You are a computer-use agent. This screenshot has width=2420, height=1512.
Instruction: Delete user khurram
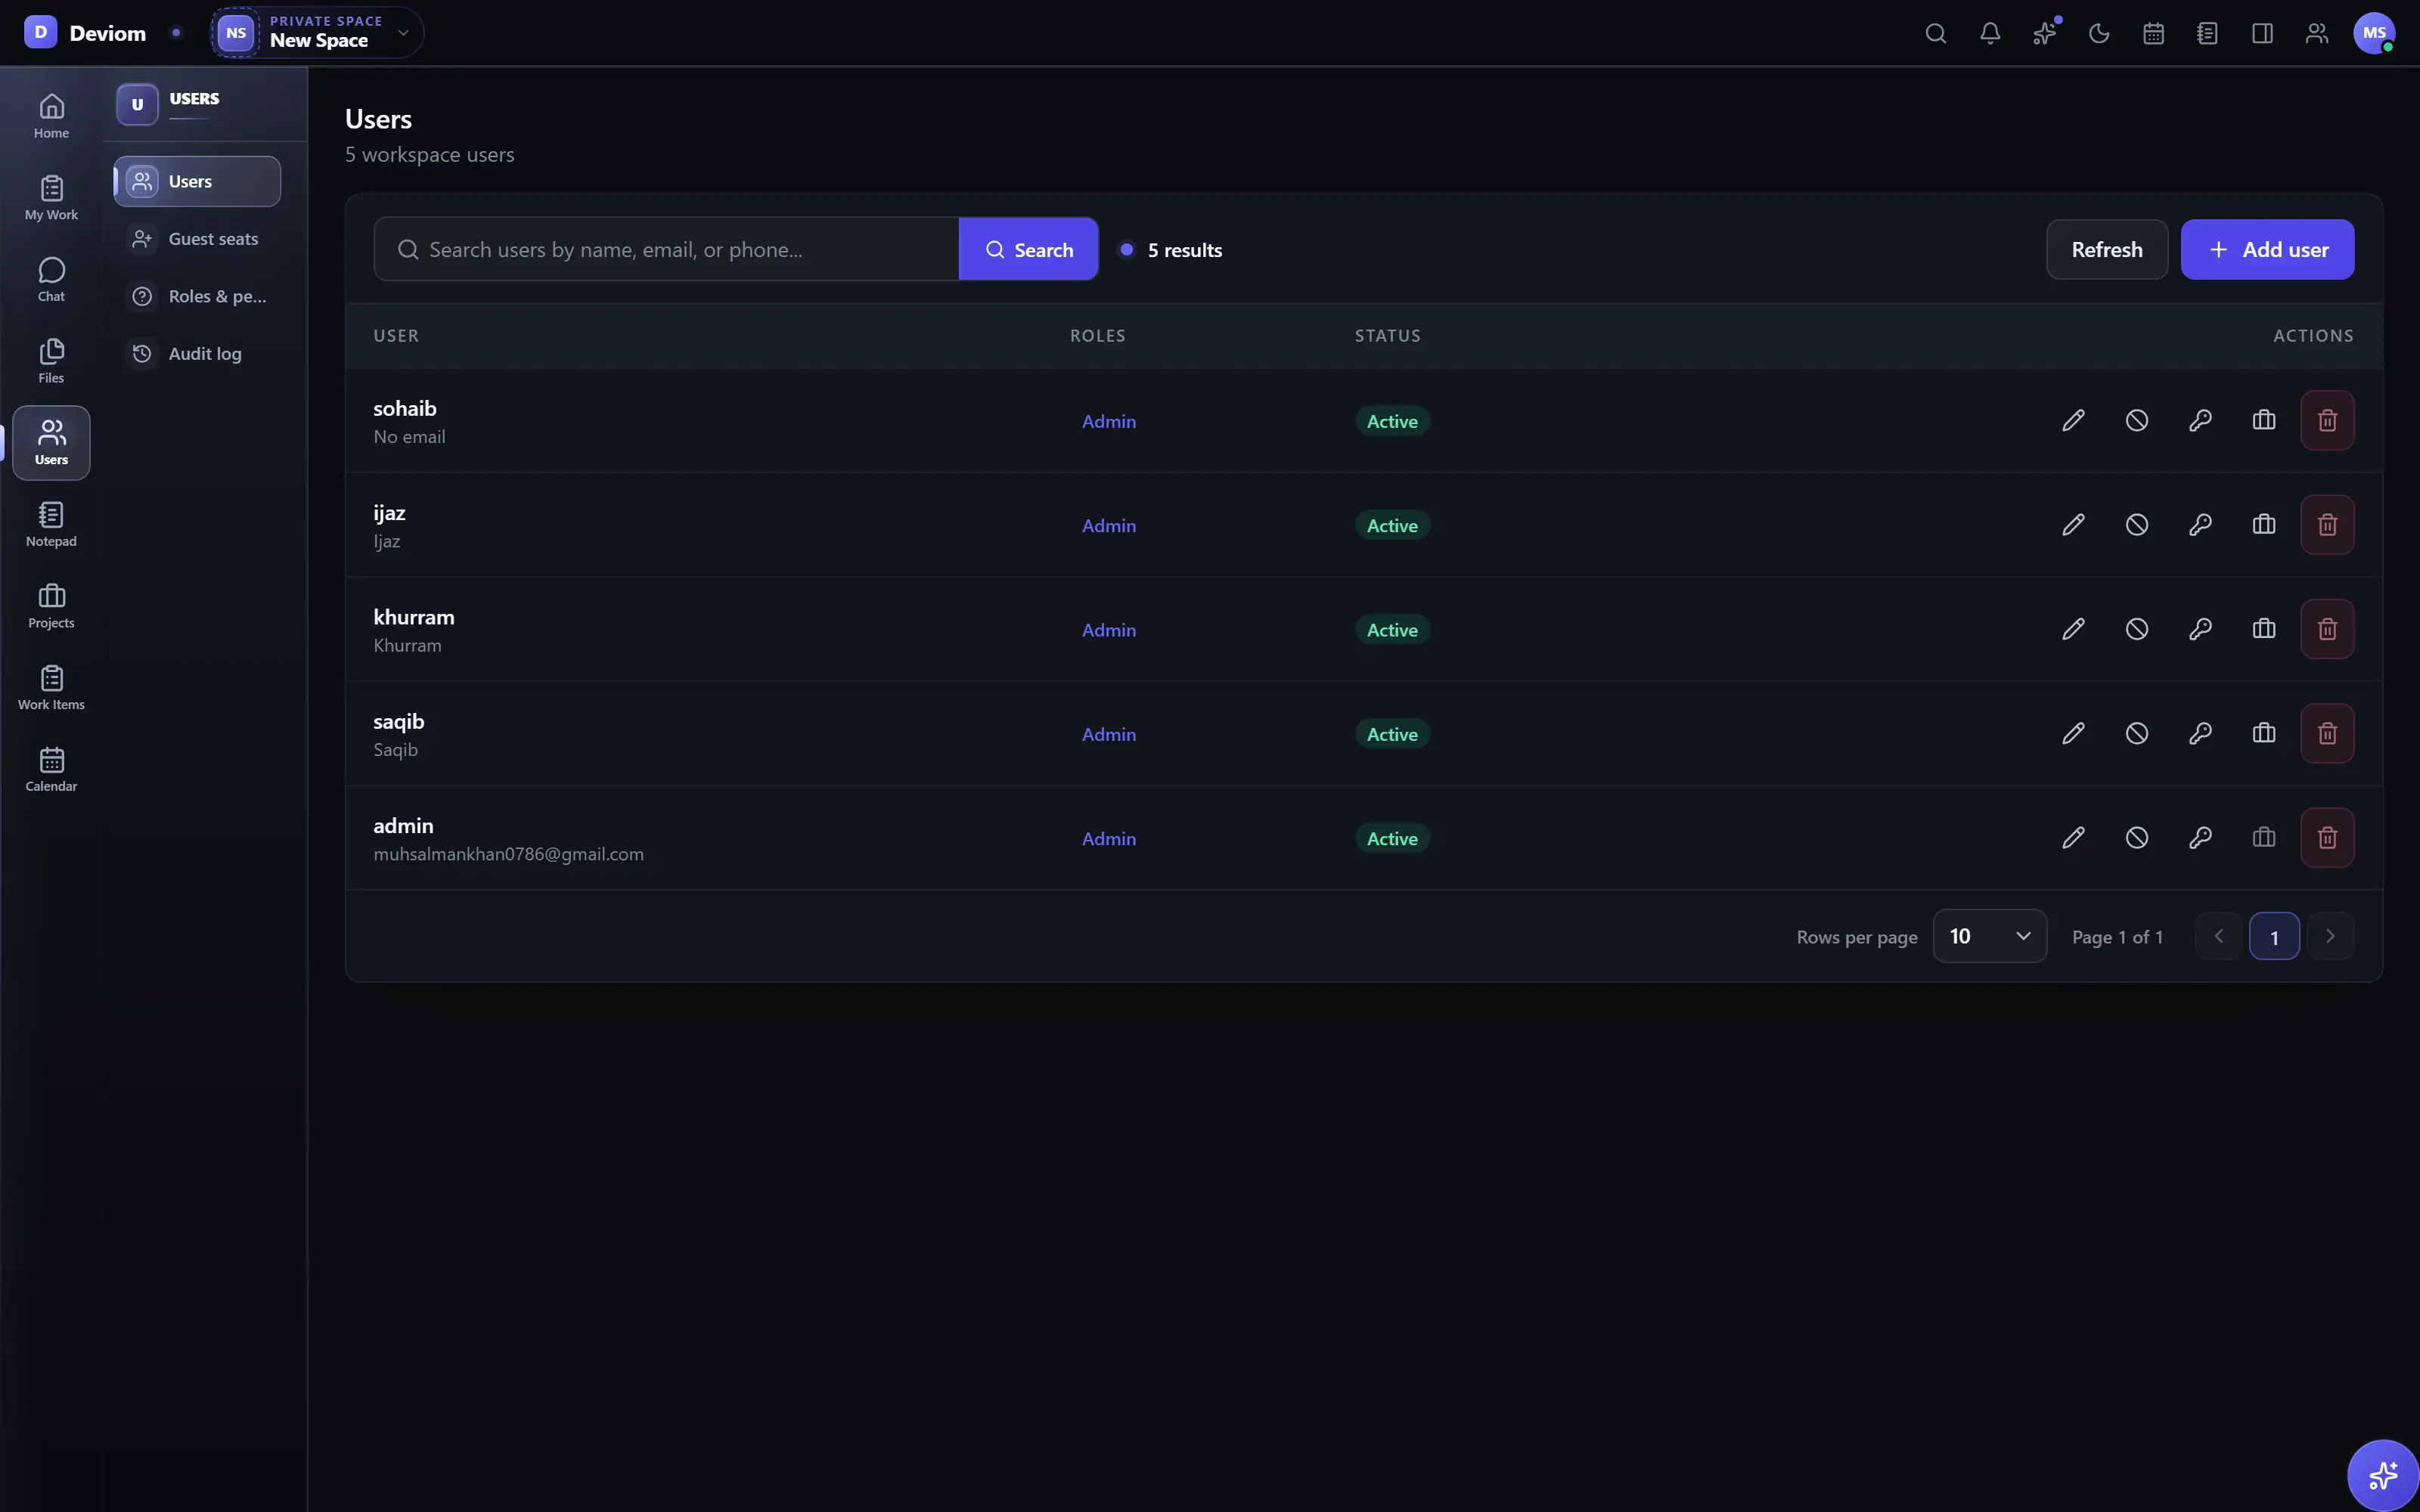tap(2327, 629)
